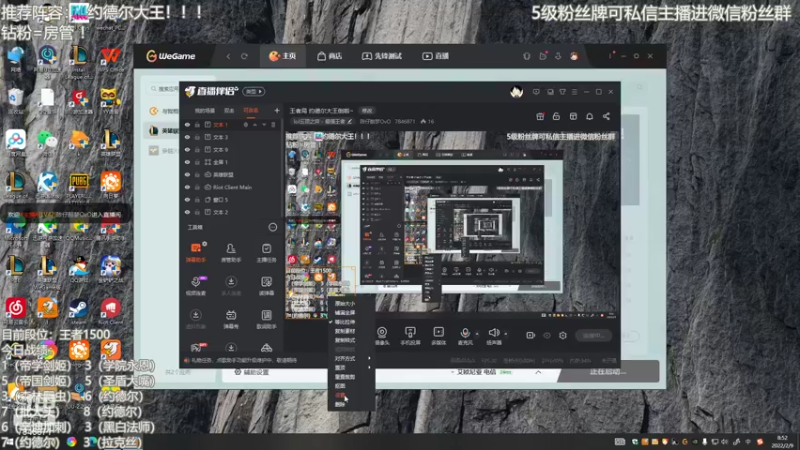
Task: Click the gift box icon above the preview
Action: click(x=540, y=116)
